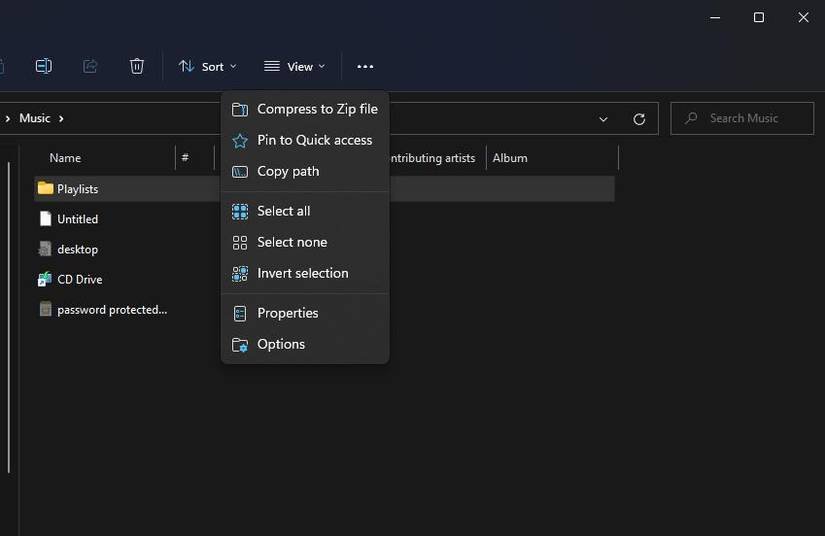This screenshot has height=536, width=825.
Task: Open the View dropdown
Action: (x=295, y=66)
